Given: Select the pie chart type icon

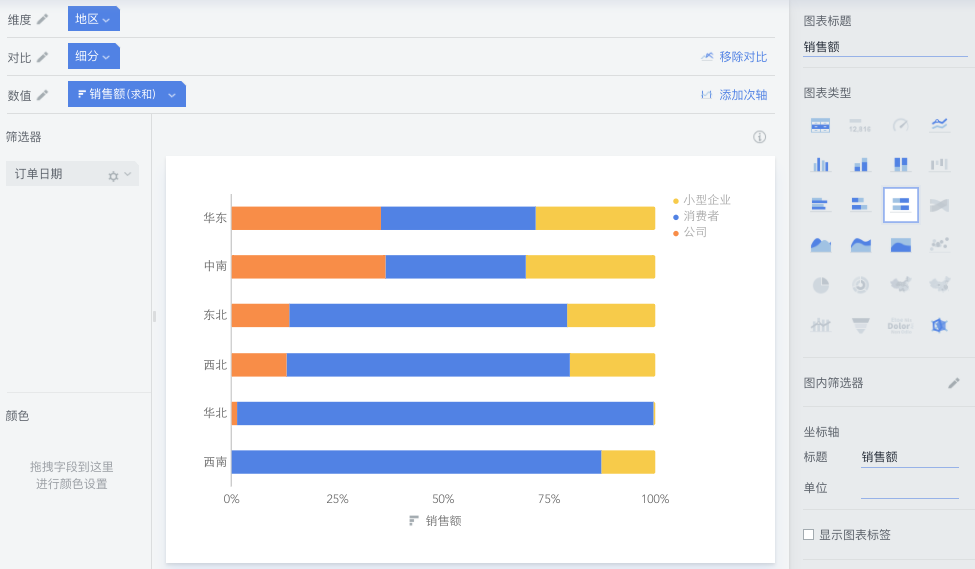Looking at the screenshot, I should (x=821, y=285).
